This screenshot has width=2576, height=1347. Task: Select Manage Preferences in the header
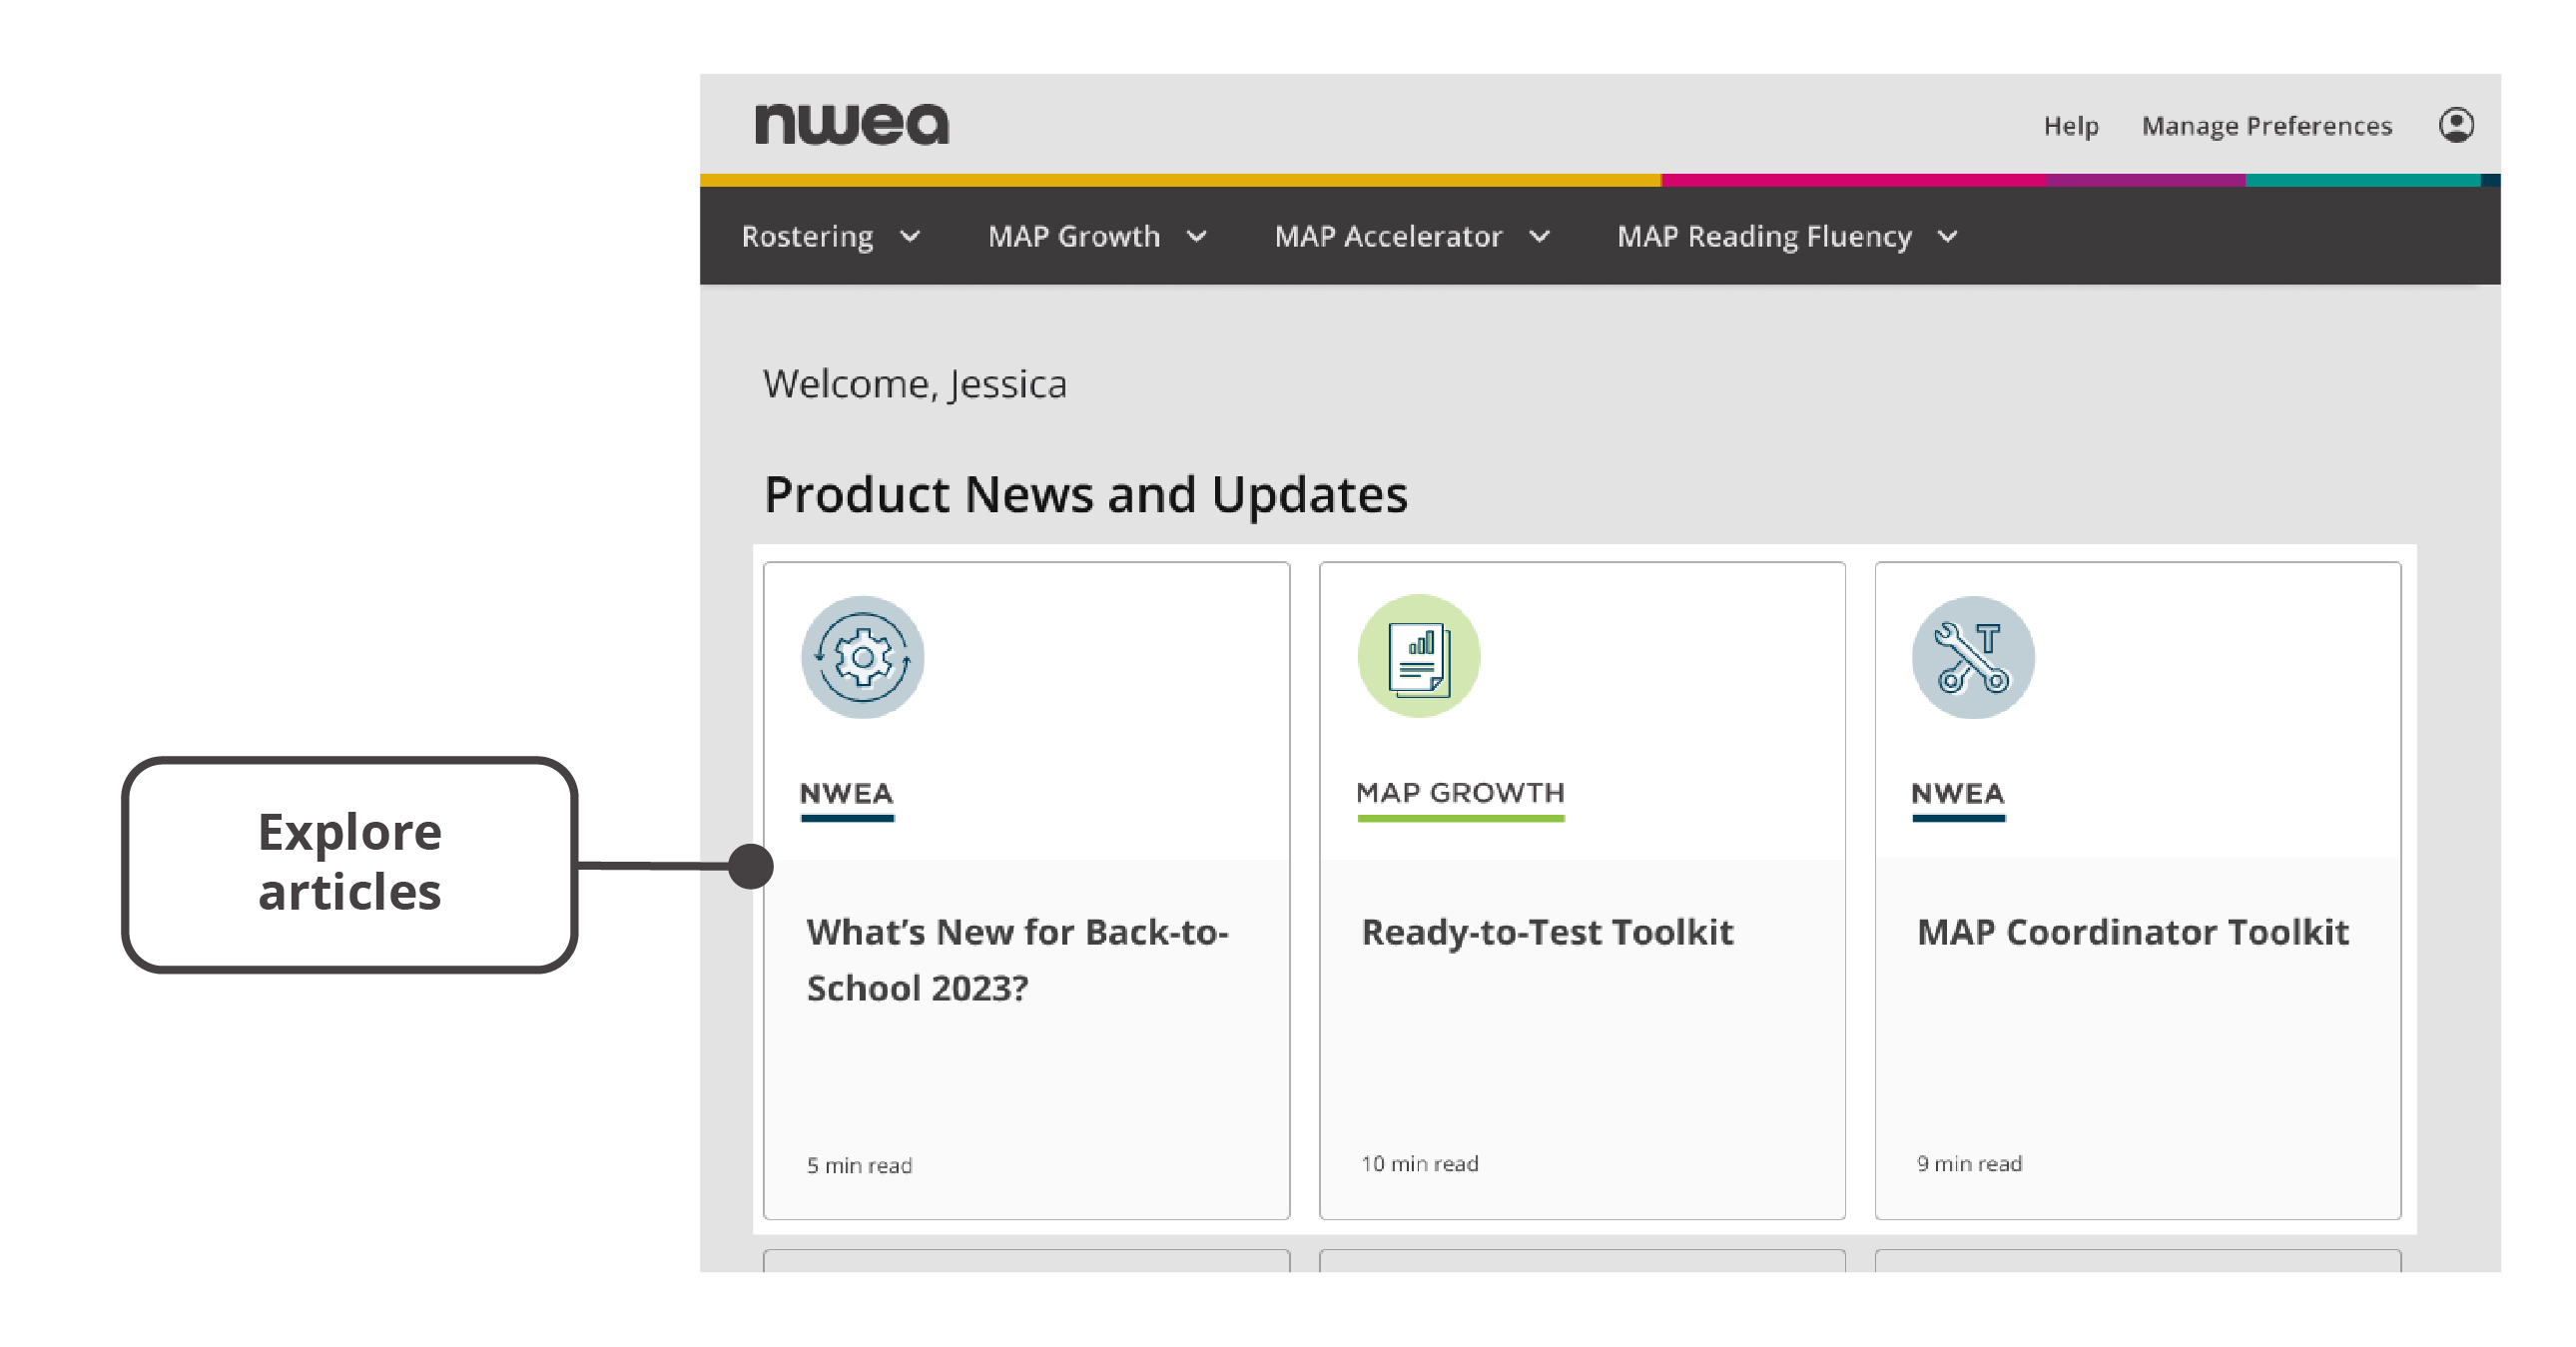[x=2267, y=126]
